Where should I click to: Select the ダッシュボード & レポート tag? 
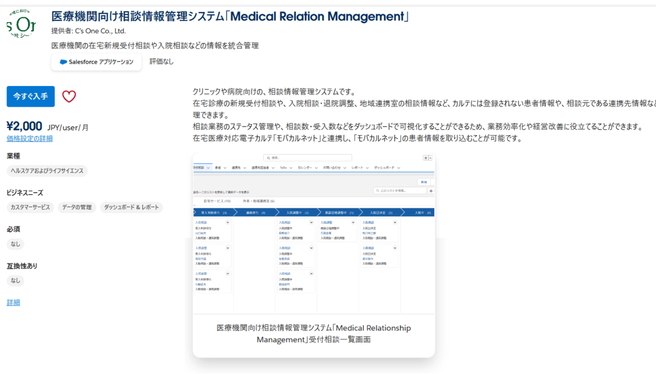point(131,207)
